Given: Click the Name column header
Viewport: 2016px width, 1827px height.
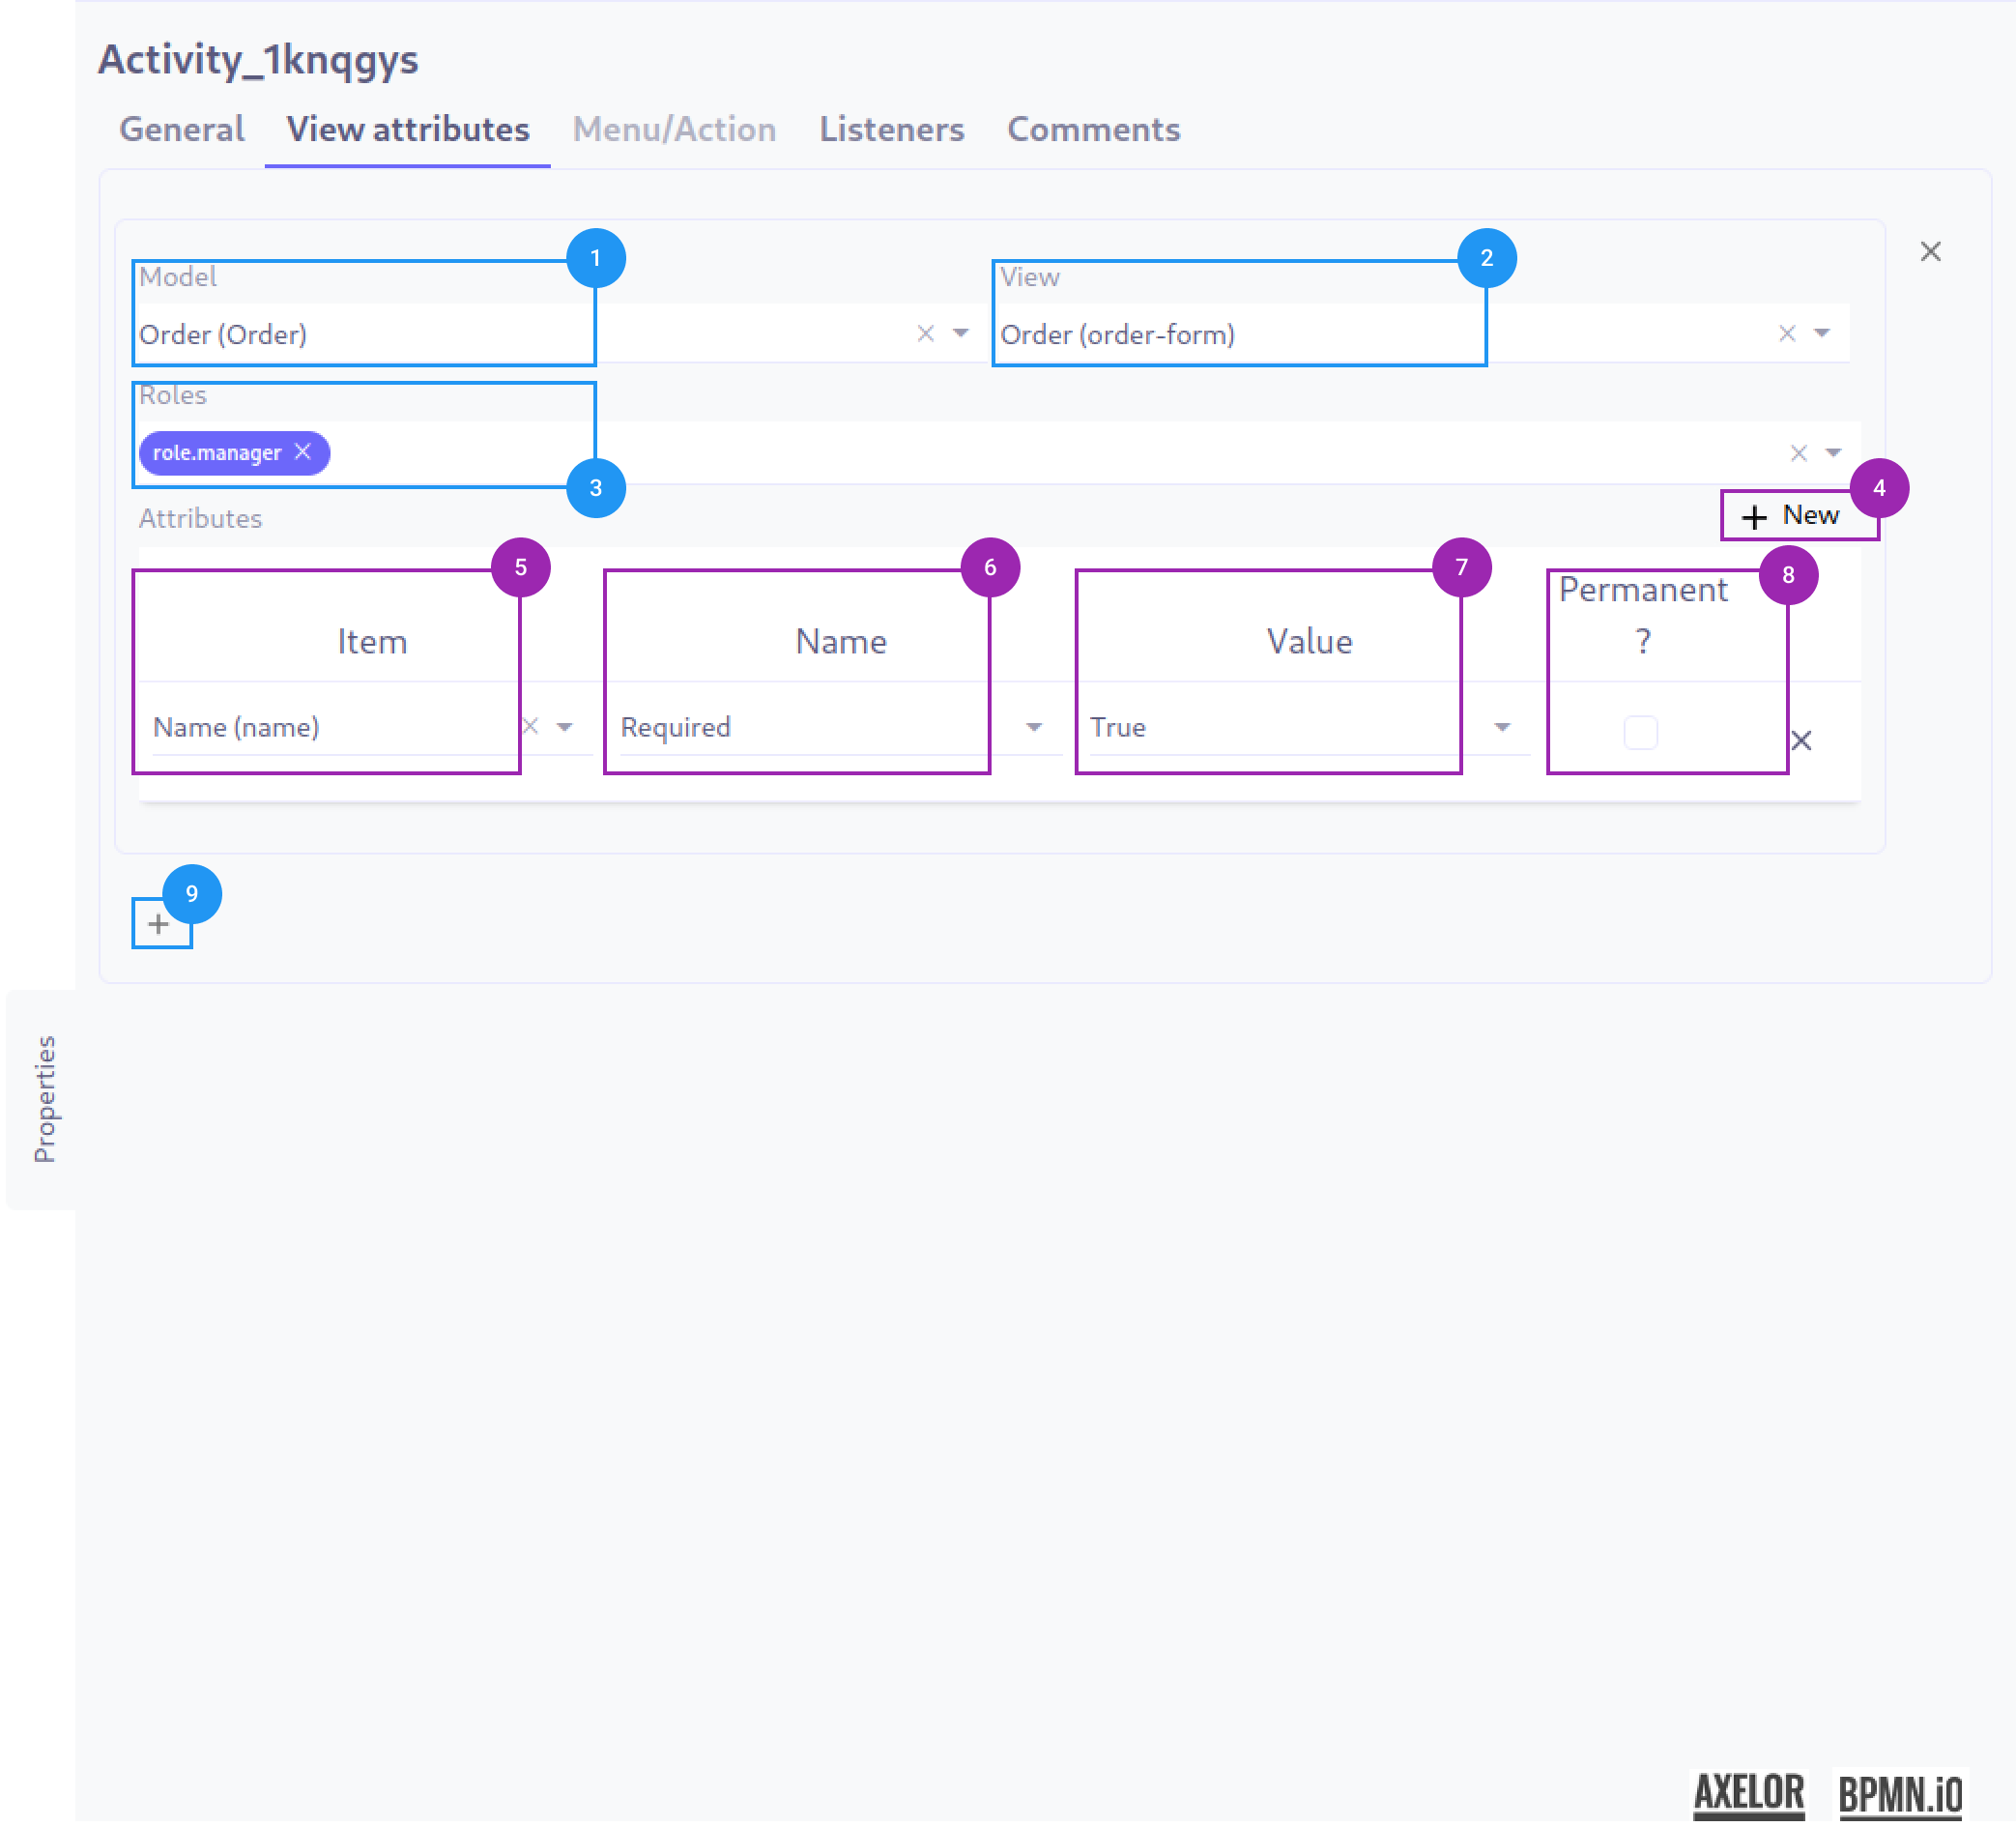Looking at the screenshot, I should 841,642.
